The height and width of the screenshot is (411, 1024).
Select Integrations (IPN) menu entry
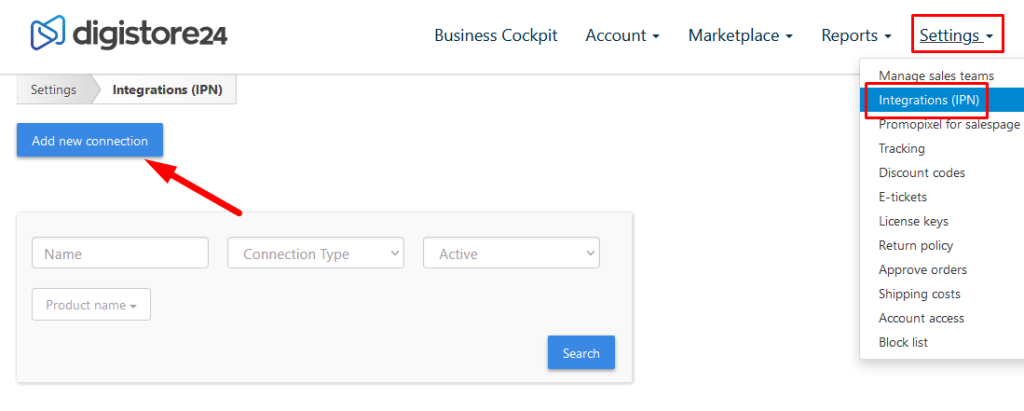pyautogui.click(x=942, y=100)
